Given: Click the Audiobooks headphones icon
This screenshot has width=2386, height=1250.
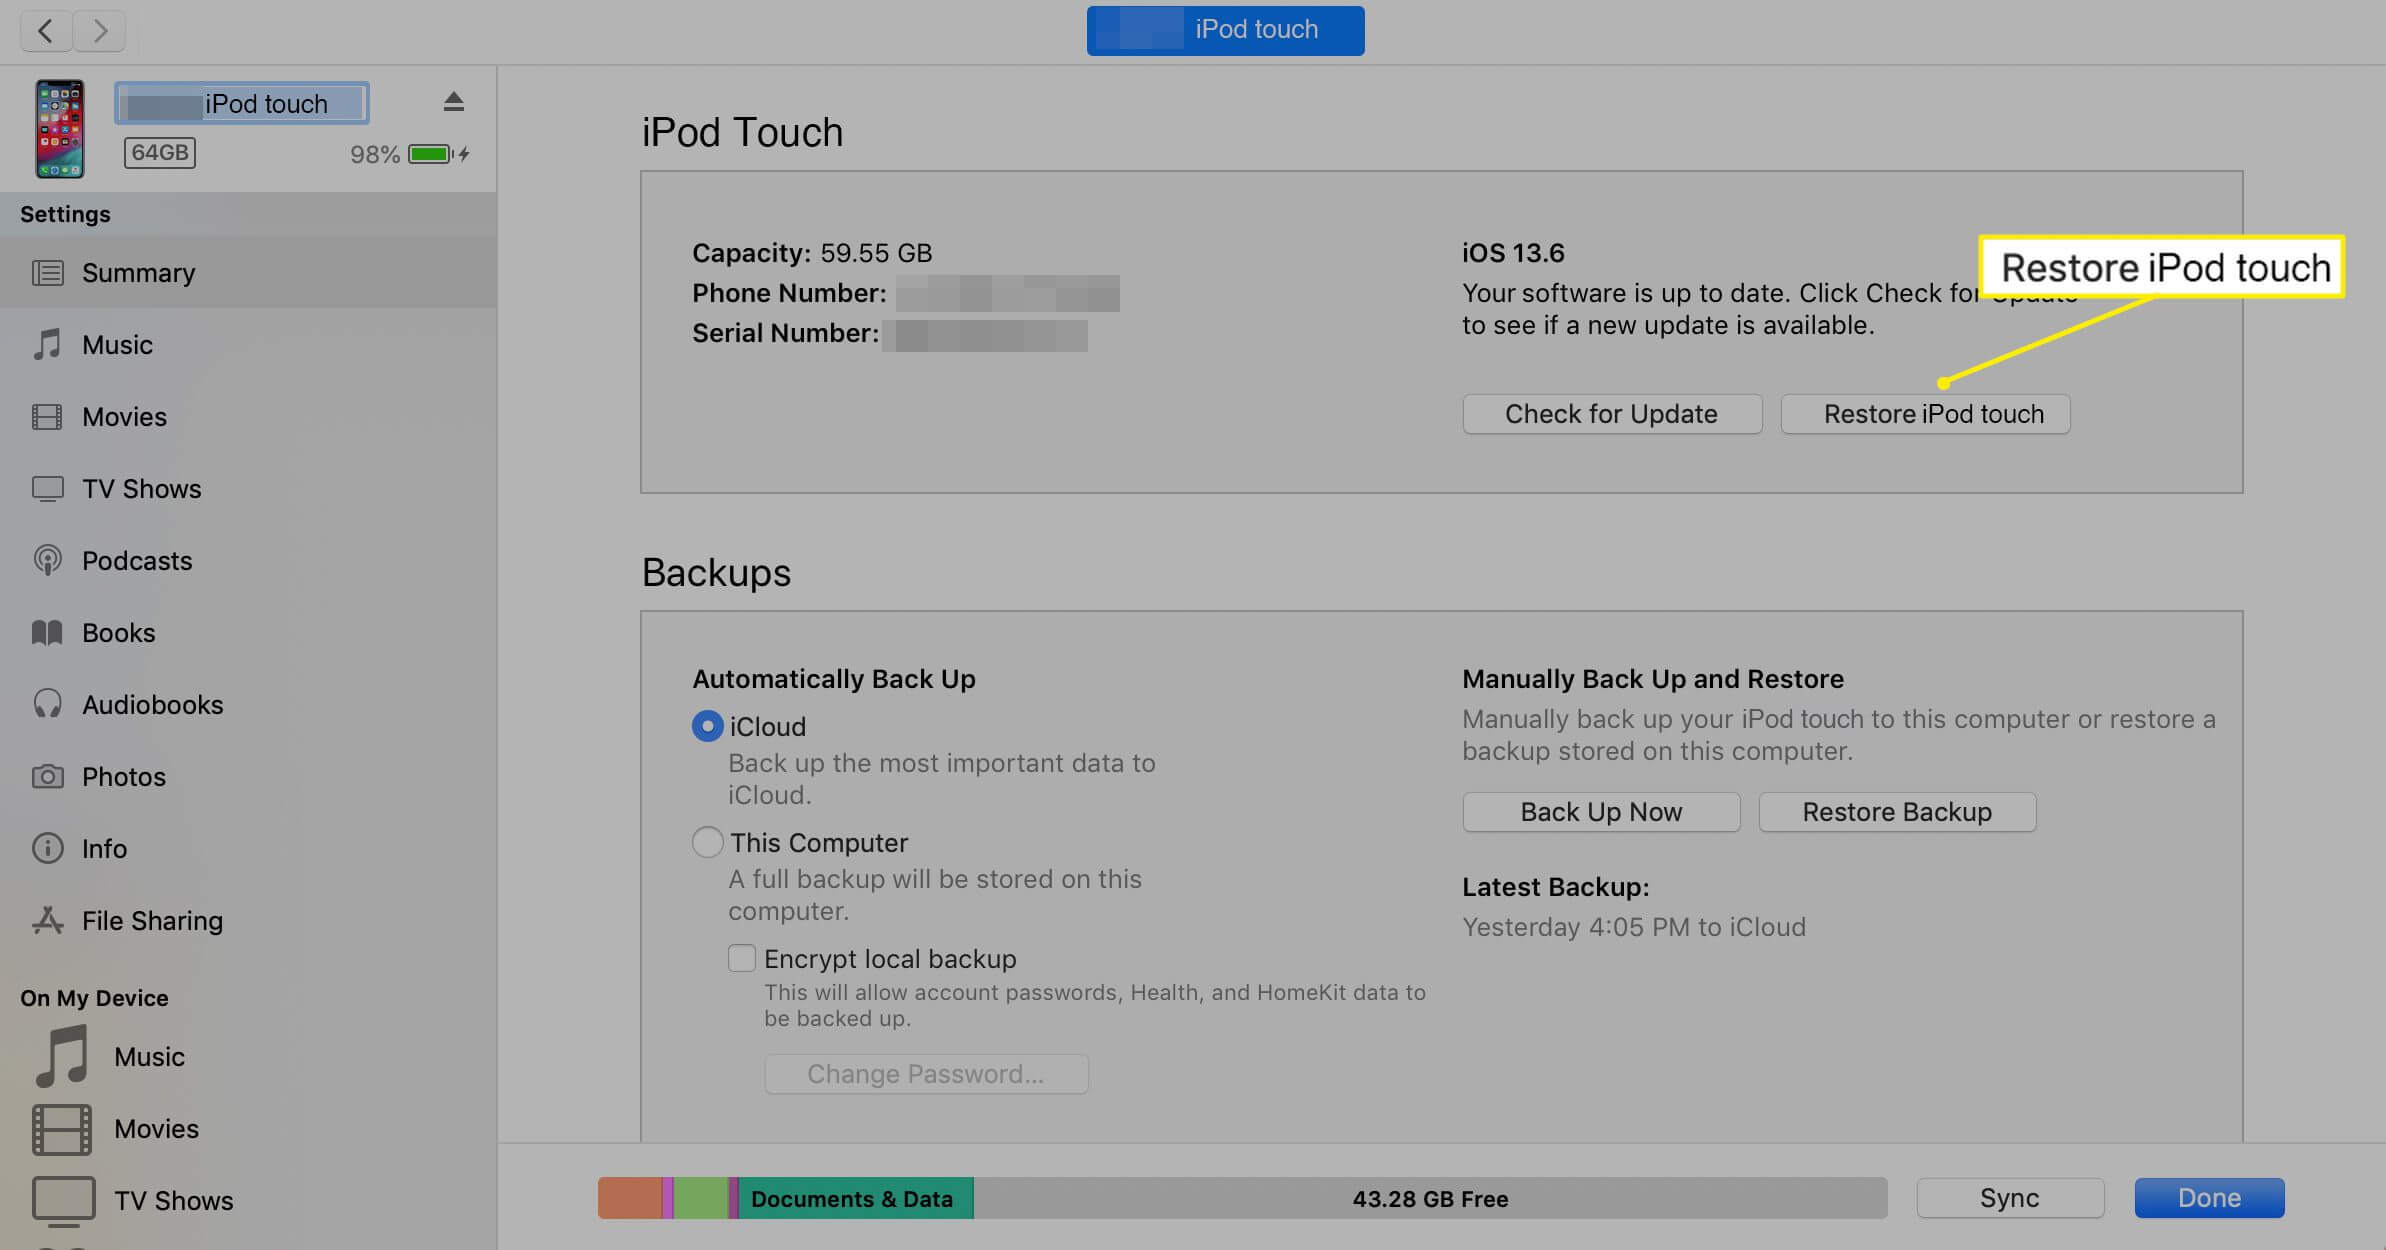Looking at the screenshot, I should [47, 704].
